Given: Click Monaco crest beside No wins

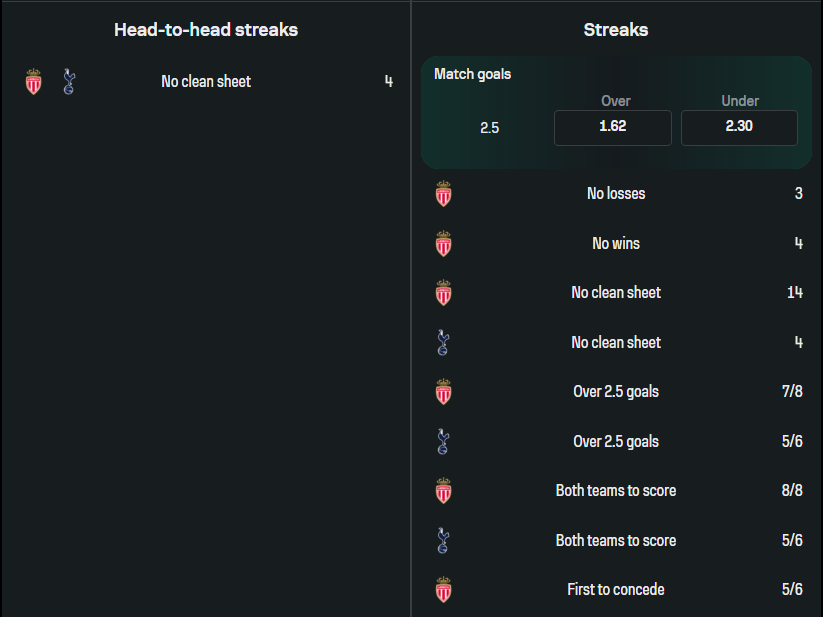Looking at the screenshot, I should [x=444, y=244].
